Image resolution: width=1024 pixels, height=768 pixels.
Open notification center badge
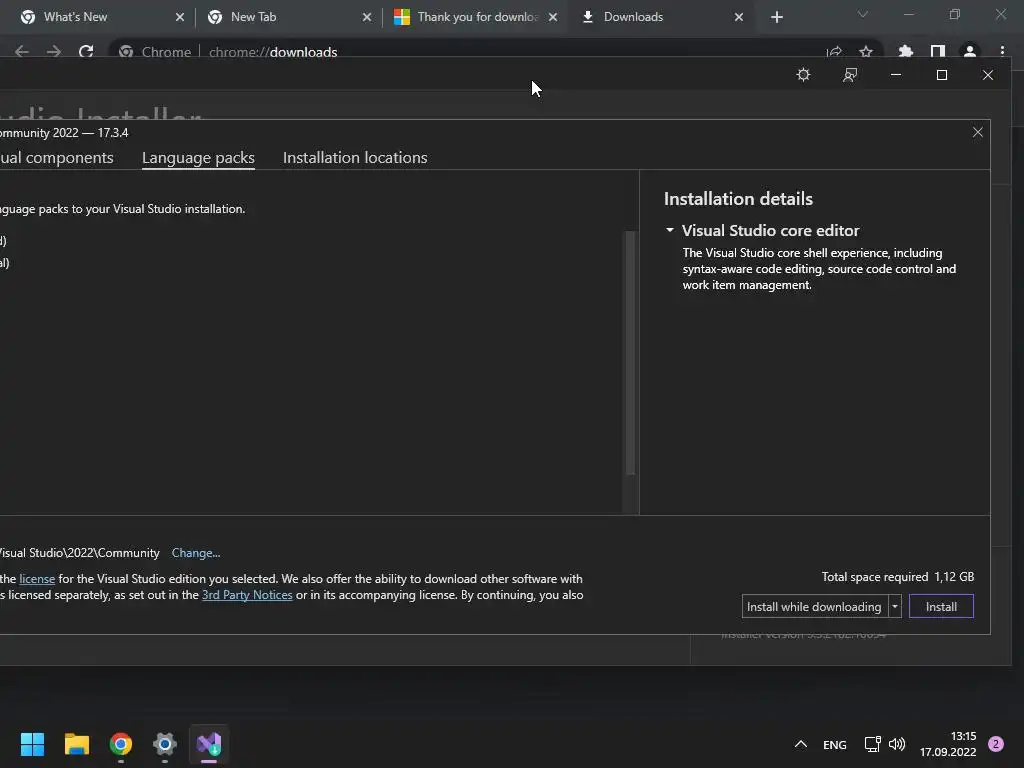[996, 744]
